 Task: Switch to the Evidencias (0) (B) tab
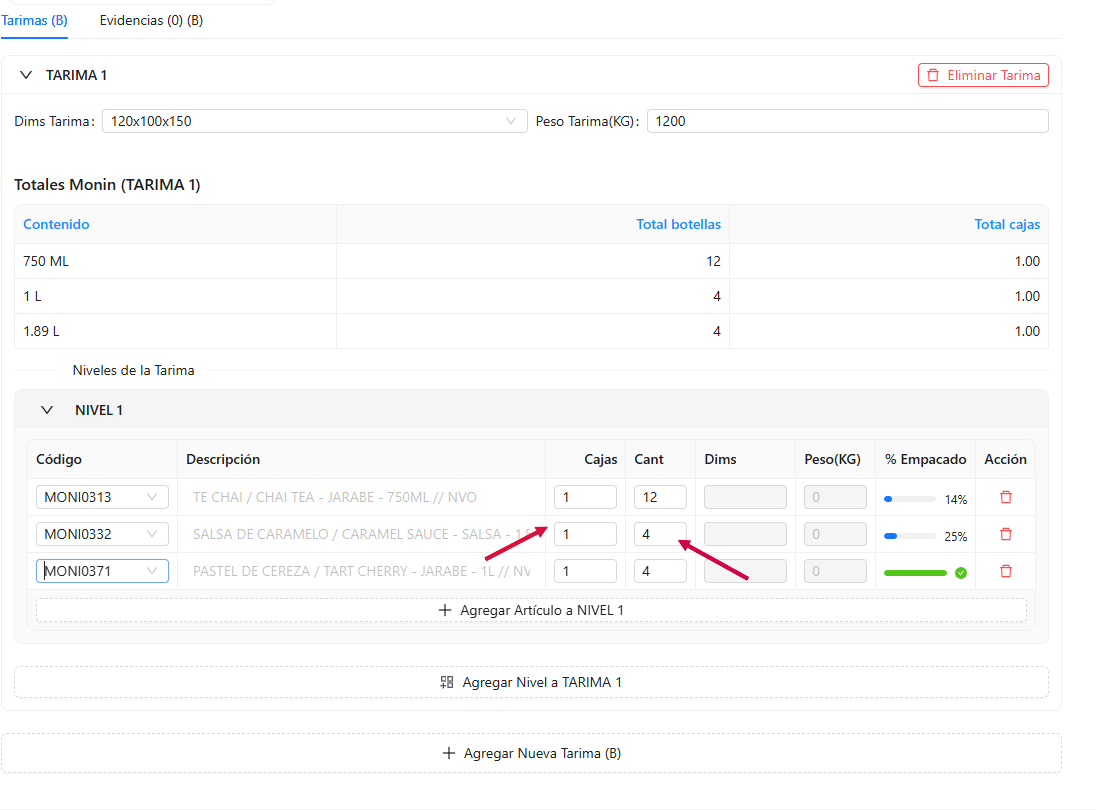[x=151, y=20]
